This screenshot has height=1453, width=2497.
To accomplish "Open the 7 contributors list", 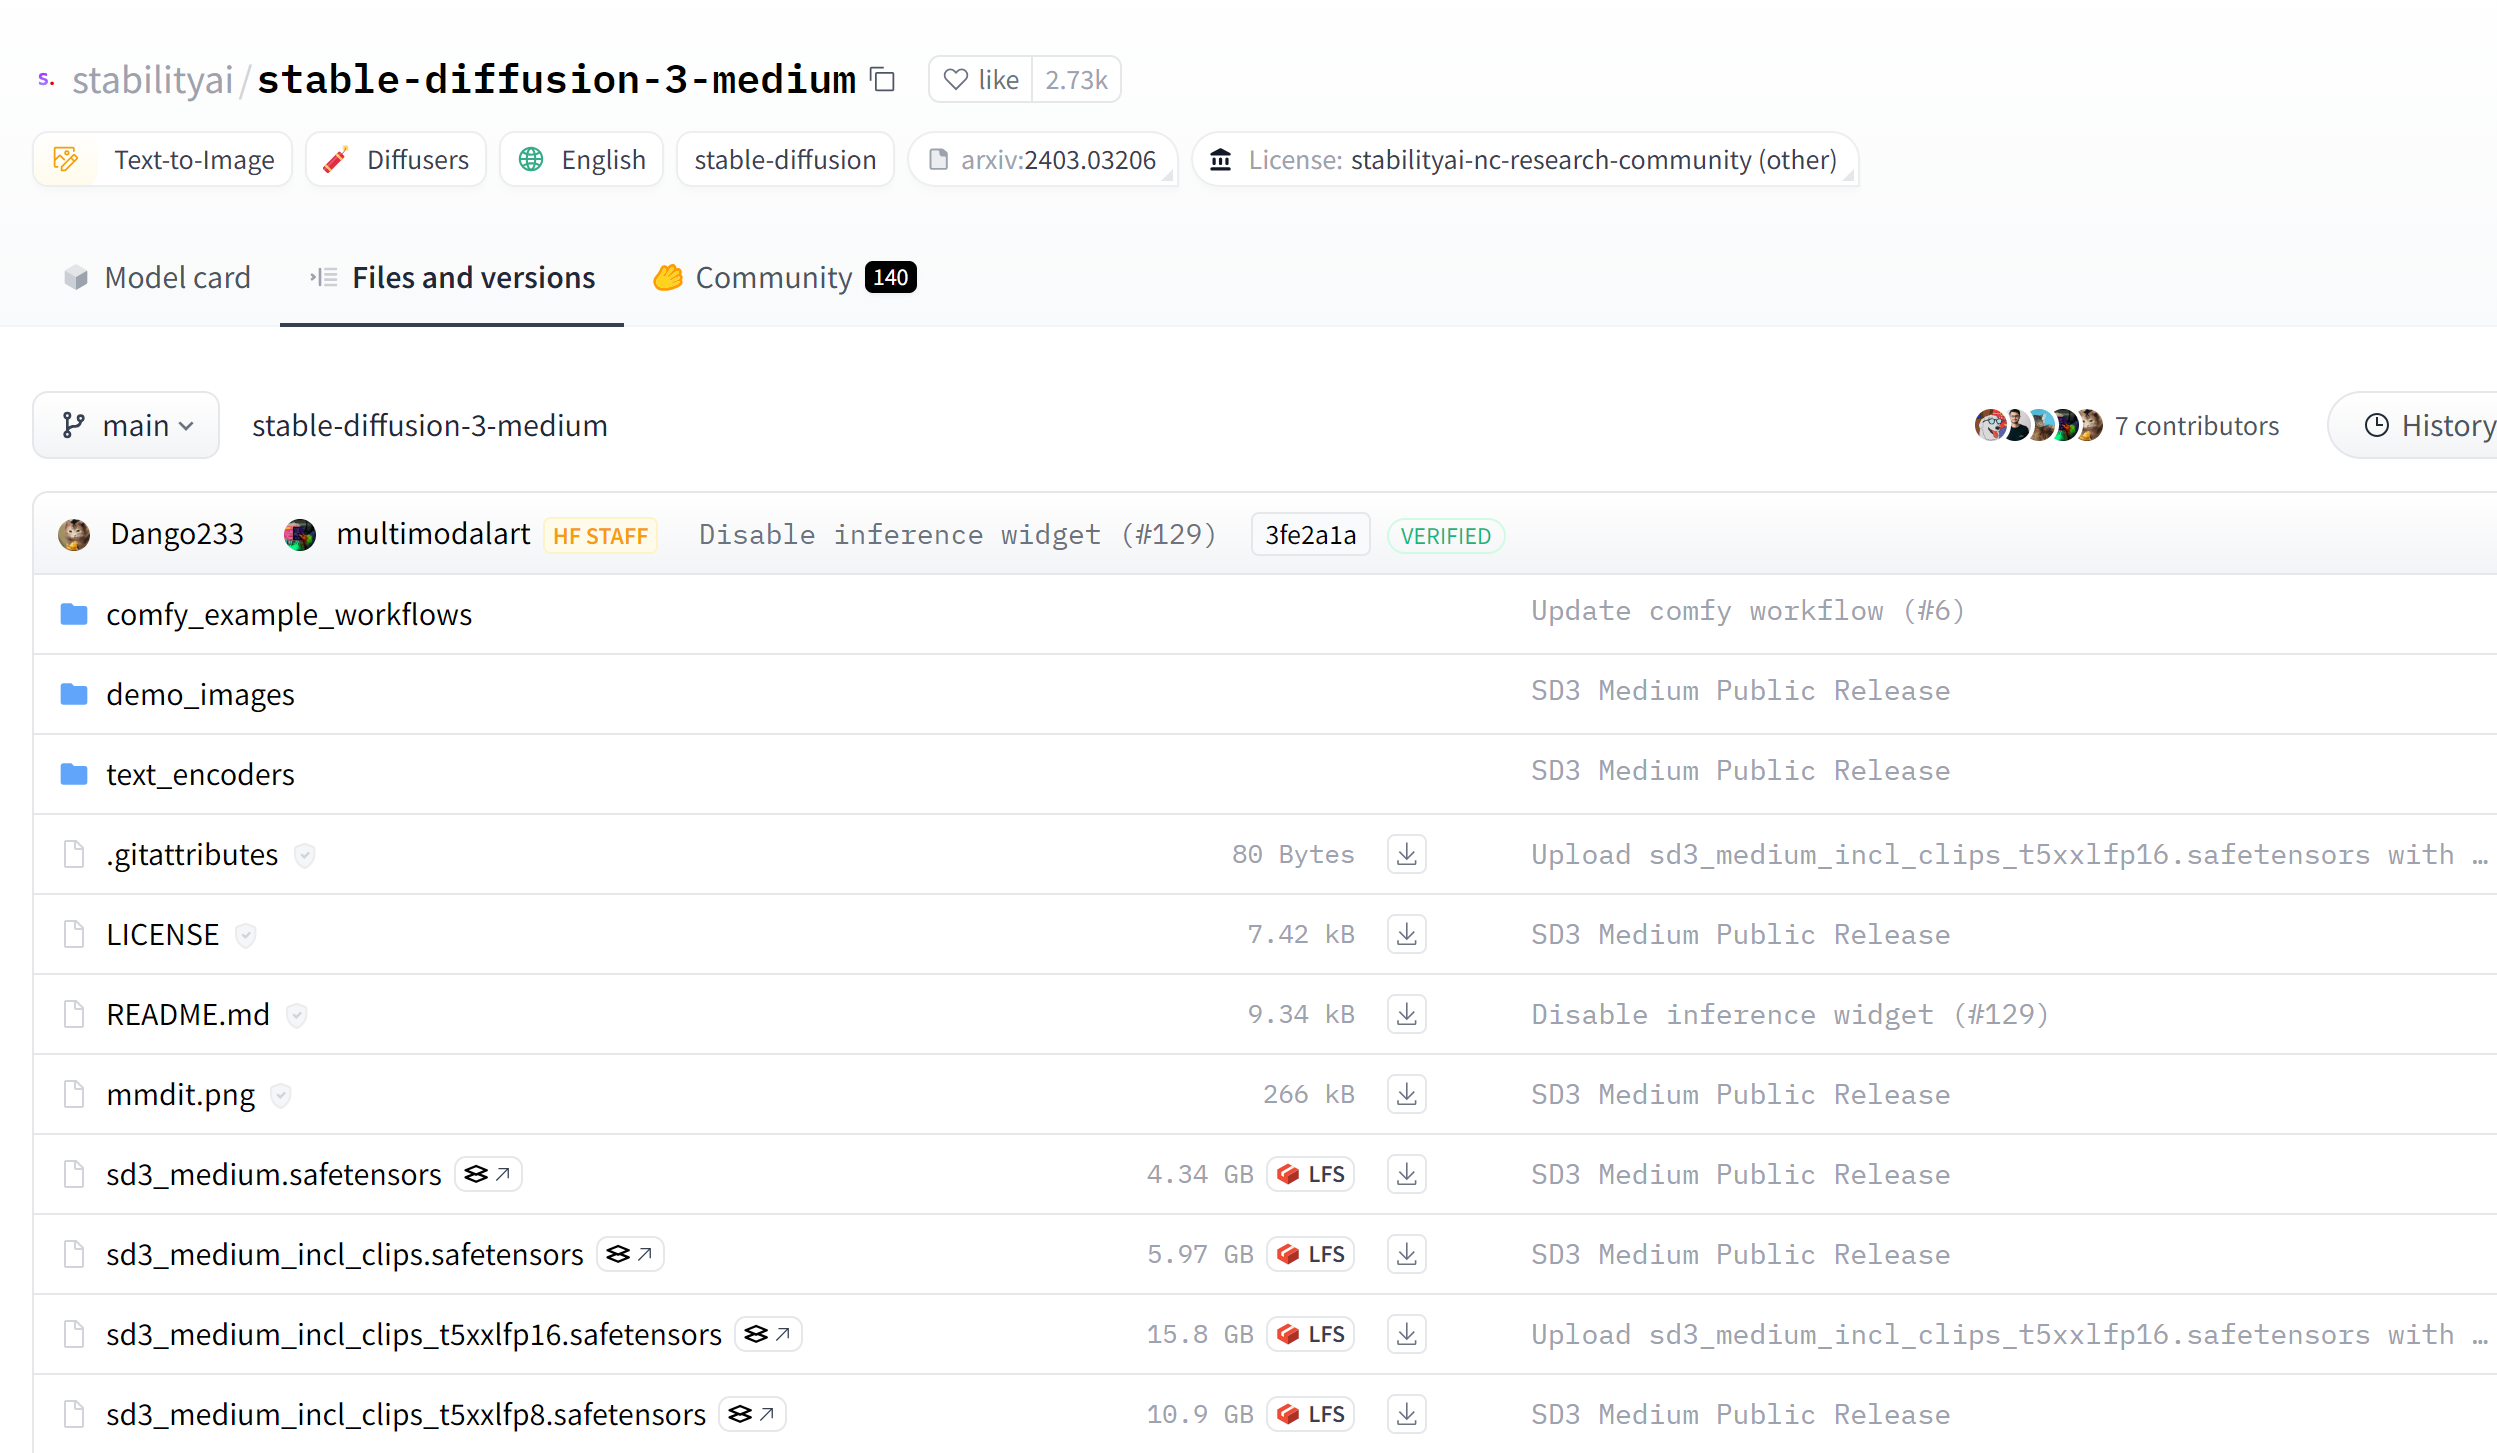I will click(2197, 425).
